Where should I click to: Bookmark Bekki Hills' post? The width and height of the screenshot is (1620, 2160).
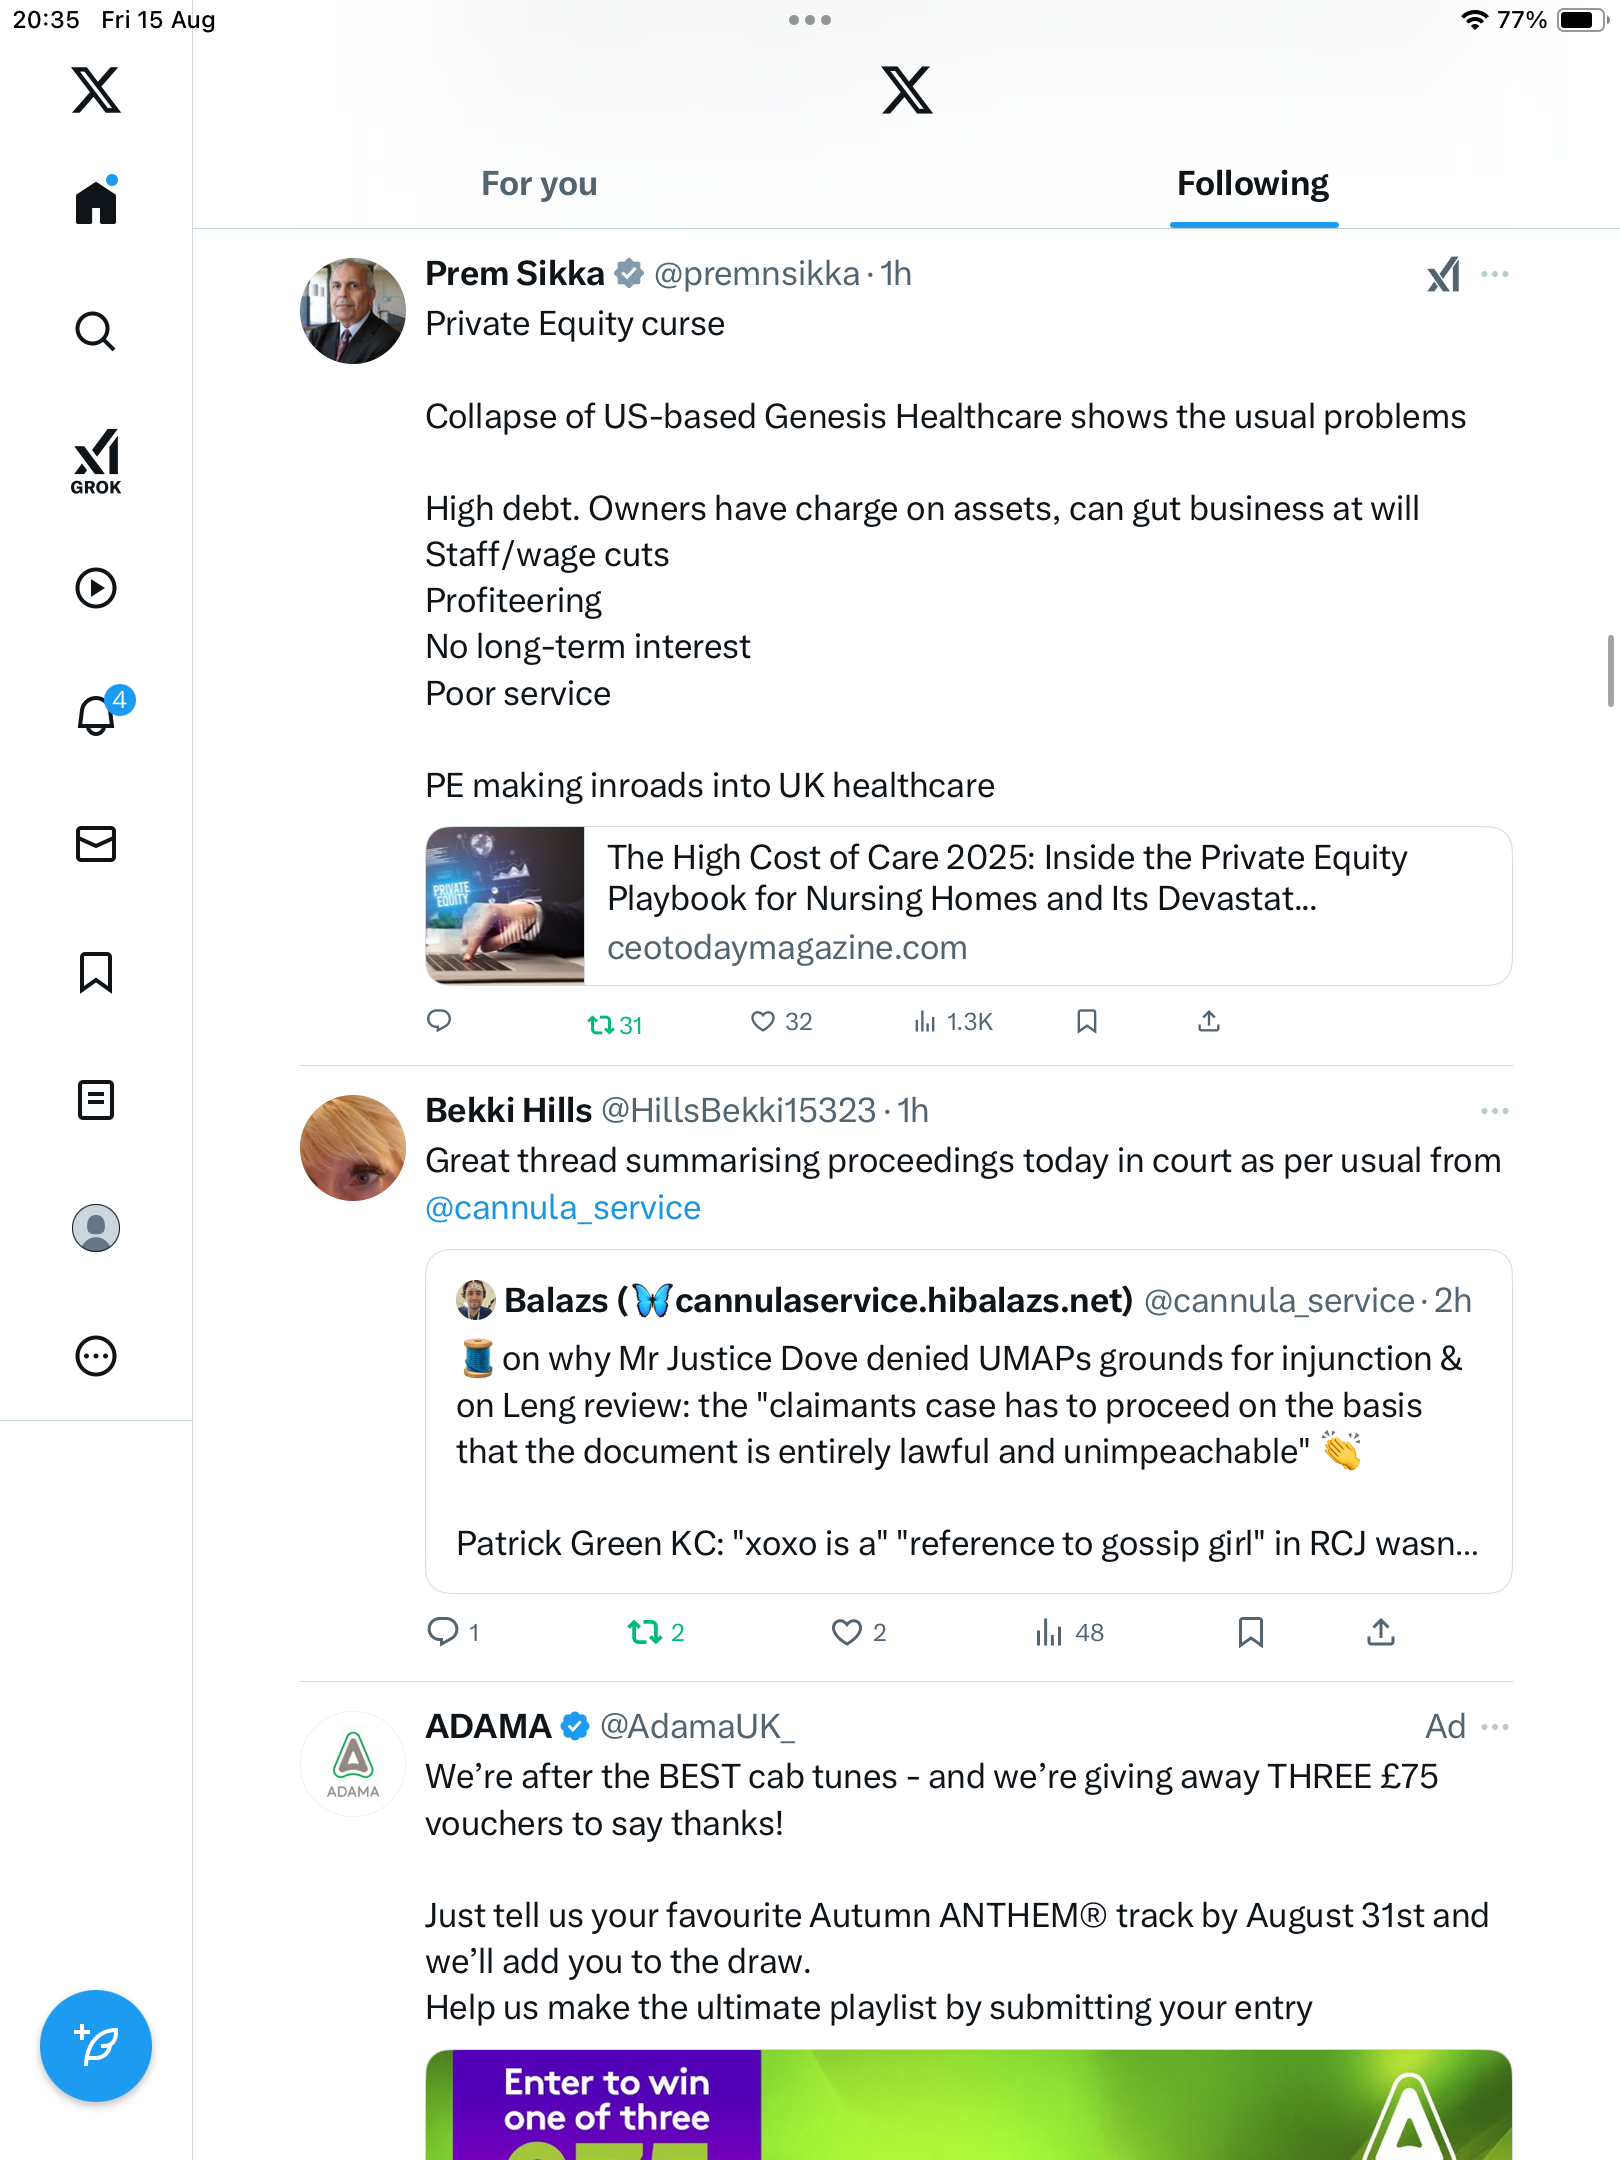point(1250,1633)
